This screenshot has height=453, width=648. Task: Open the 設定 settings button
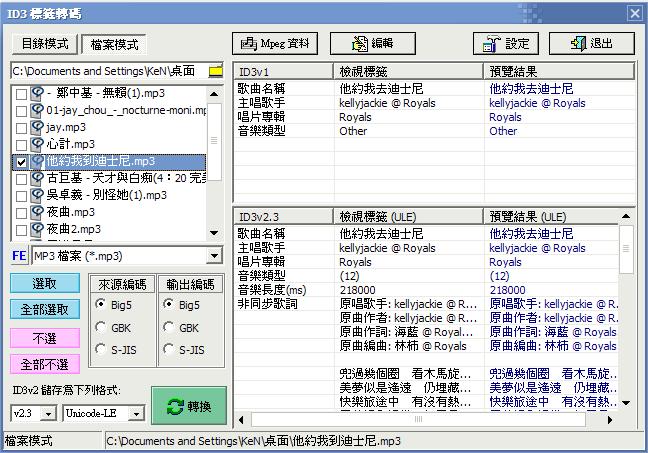pyautogui.click(x=506, y=44)
